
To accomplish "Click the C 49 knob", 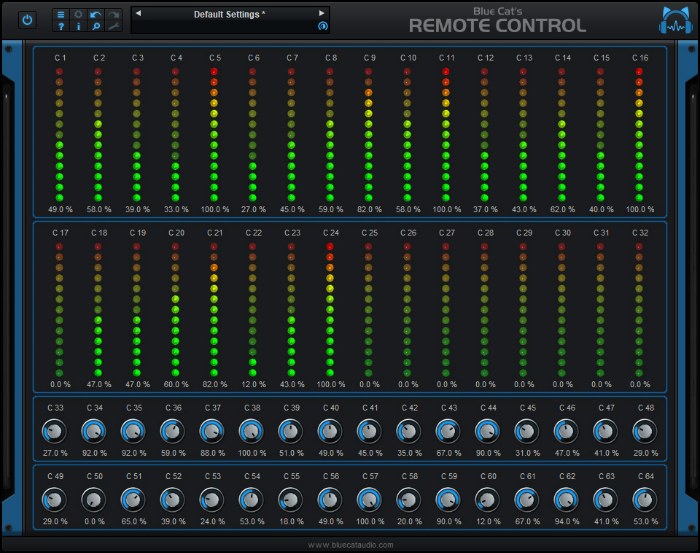I will point(54,500).
